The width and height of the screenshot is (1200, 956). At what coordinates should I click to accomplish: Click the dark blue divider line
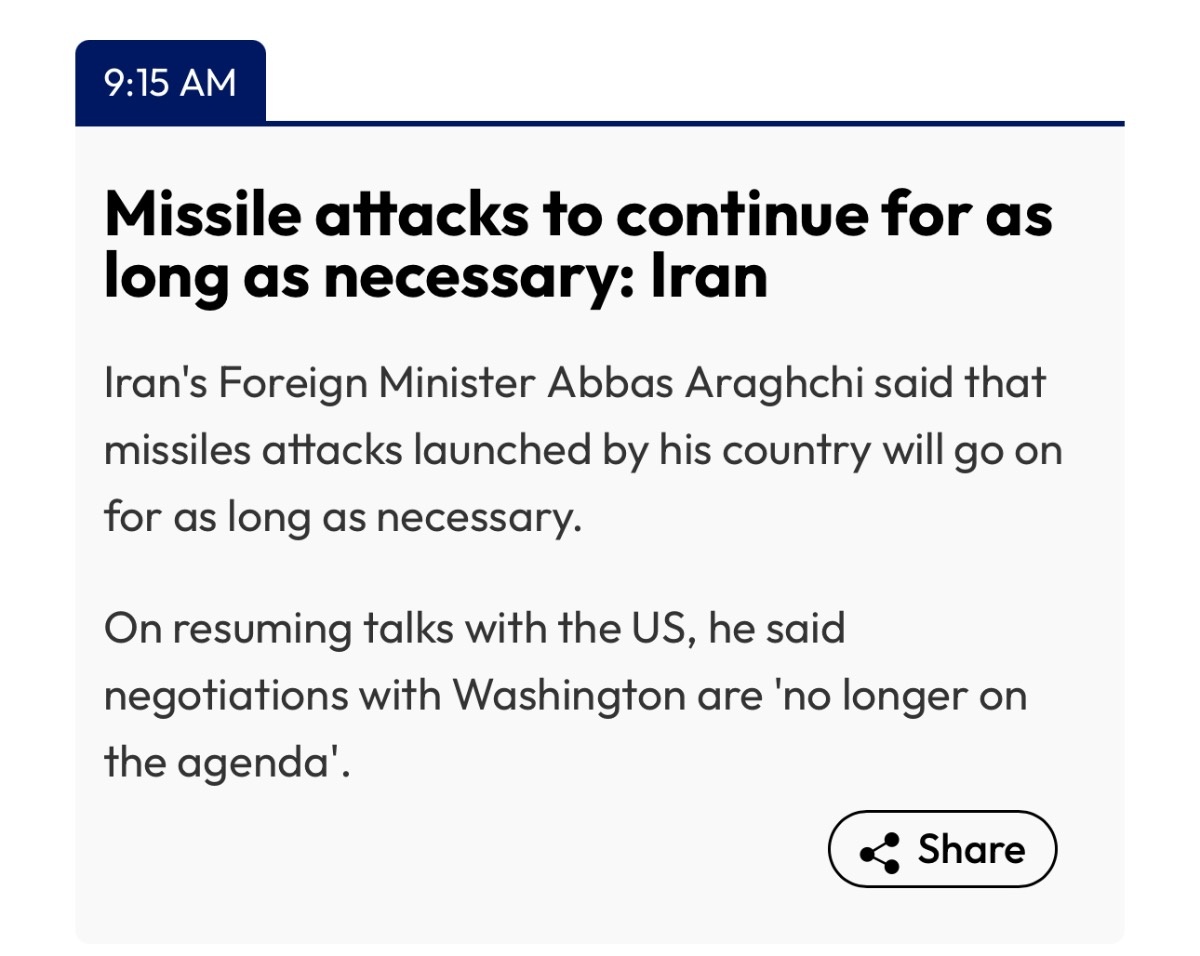pyautogui.click(x=695, y=123)
